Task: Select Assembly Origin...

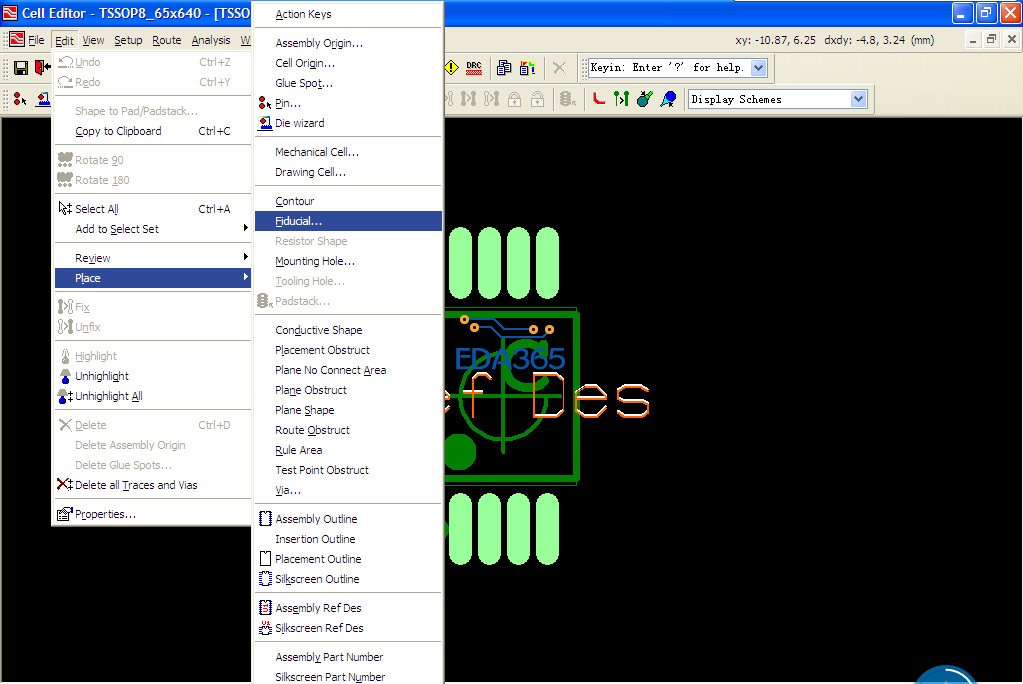Action: pyautogui.click(x=348, y=43)
